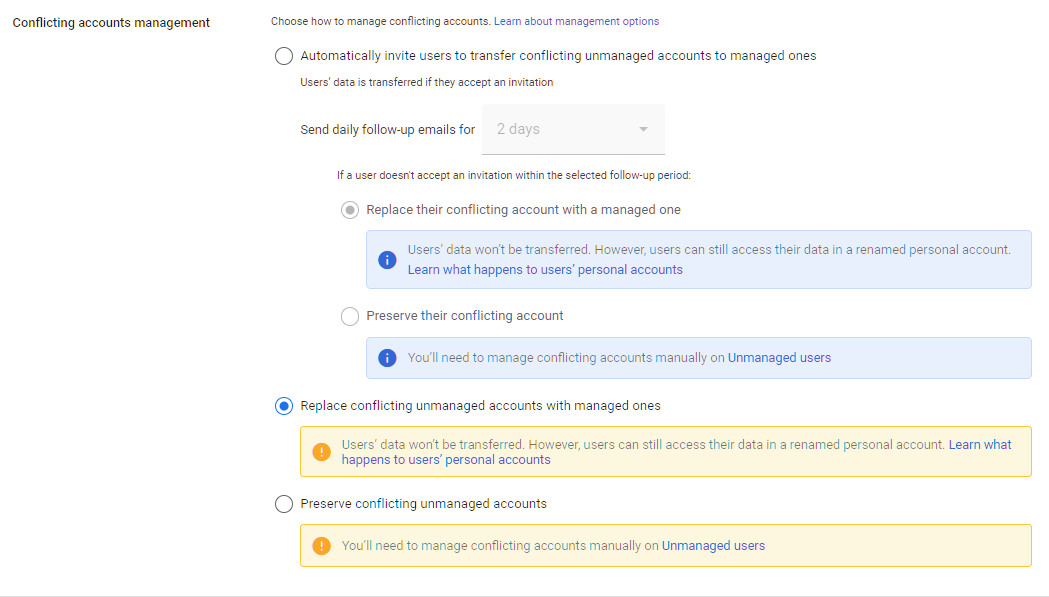Click the Conflicting accounts management heading
Screen dimensions: 1049x597
click(110, 22)
